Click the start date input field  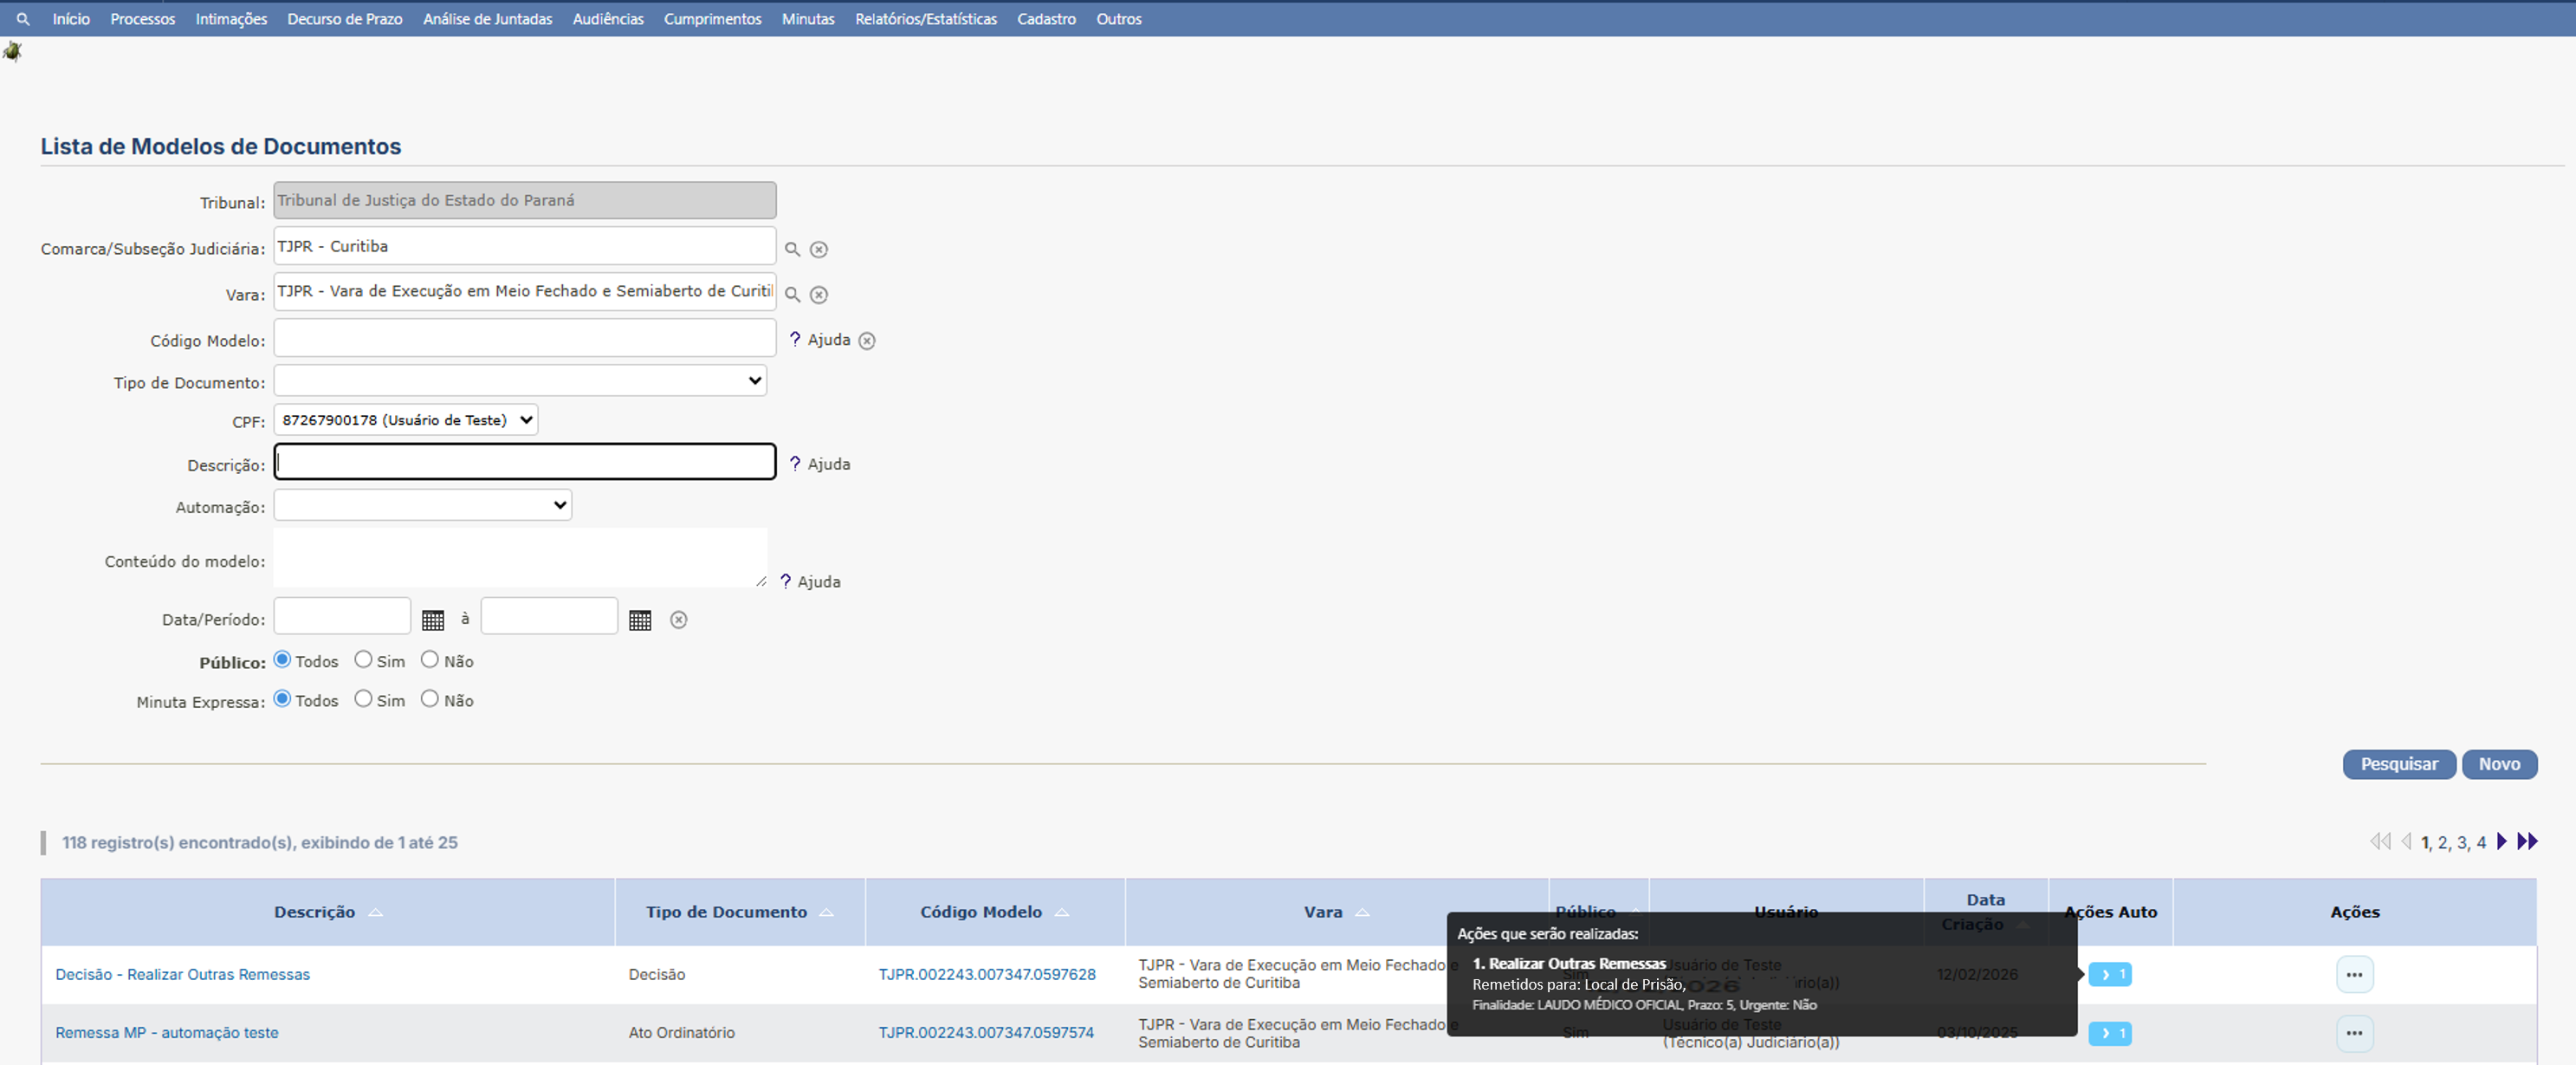(x=342, y=616)
